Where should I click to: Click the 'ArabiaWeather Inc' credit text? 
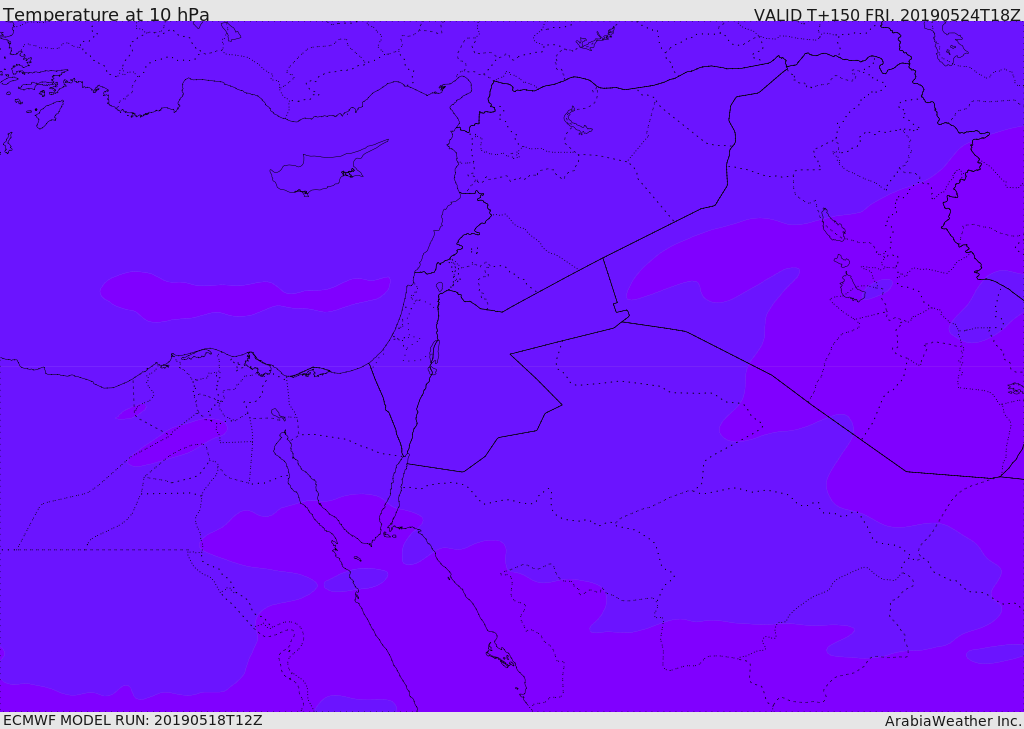952,721
